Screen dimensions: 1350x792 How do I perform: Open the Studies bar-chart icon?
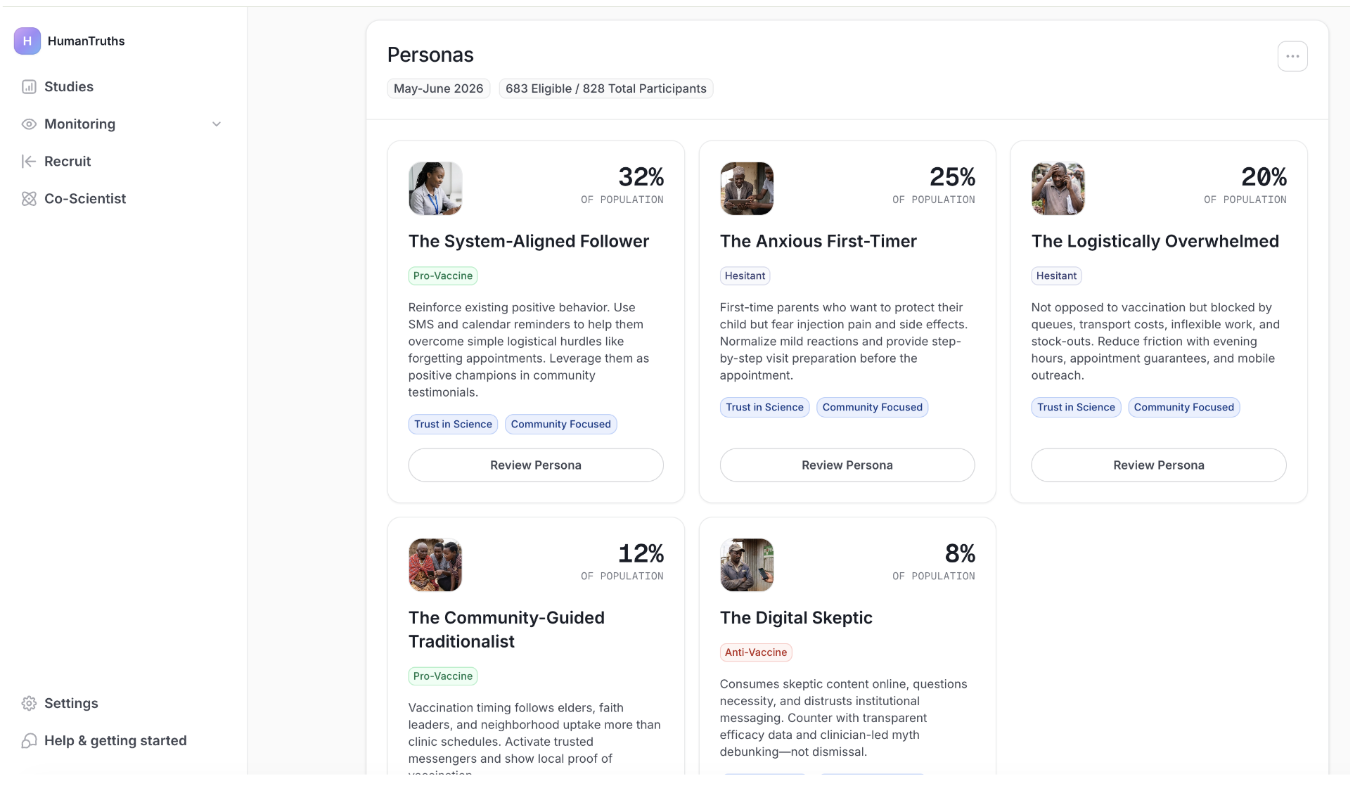coord(29,87)
